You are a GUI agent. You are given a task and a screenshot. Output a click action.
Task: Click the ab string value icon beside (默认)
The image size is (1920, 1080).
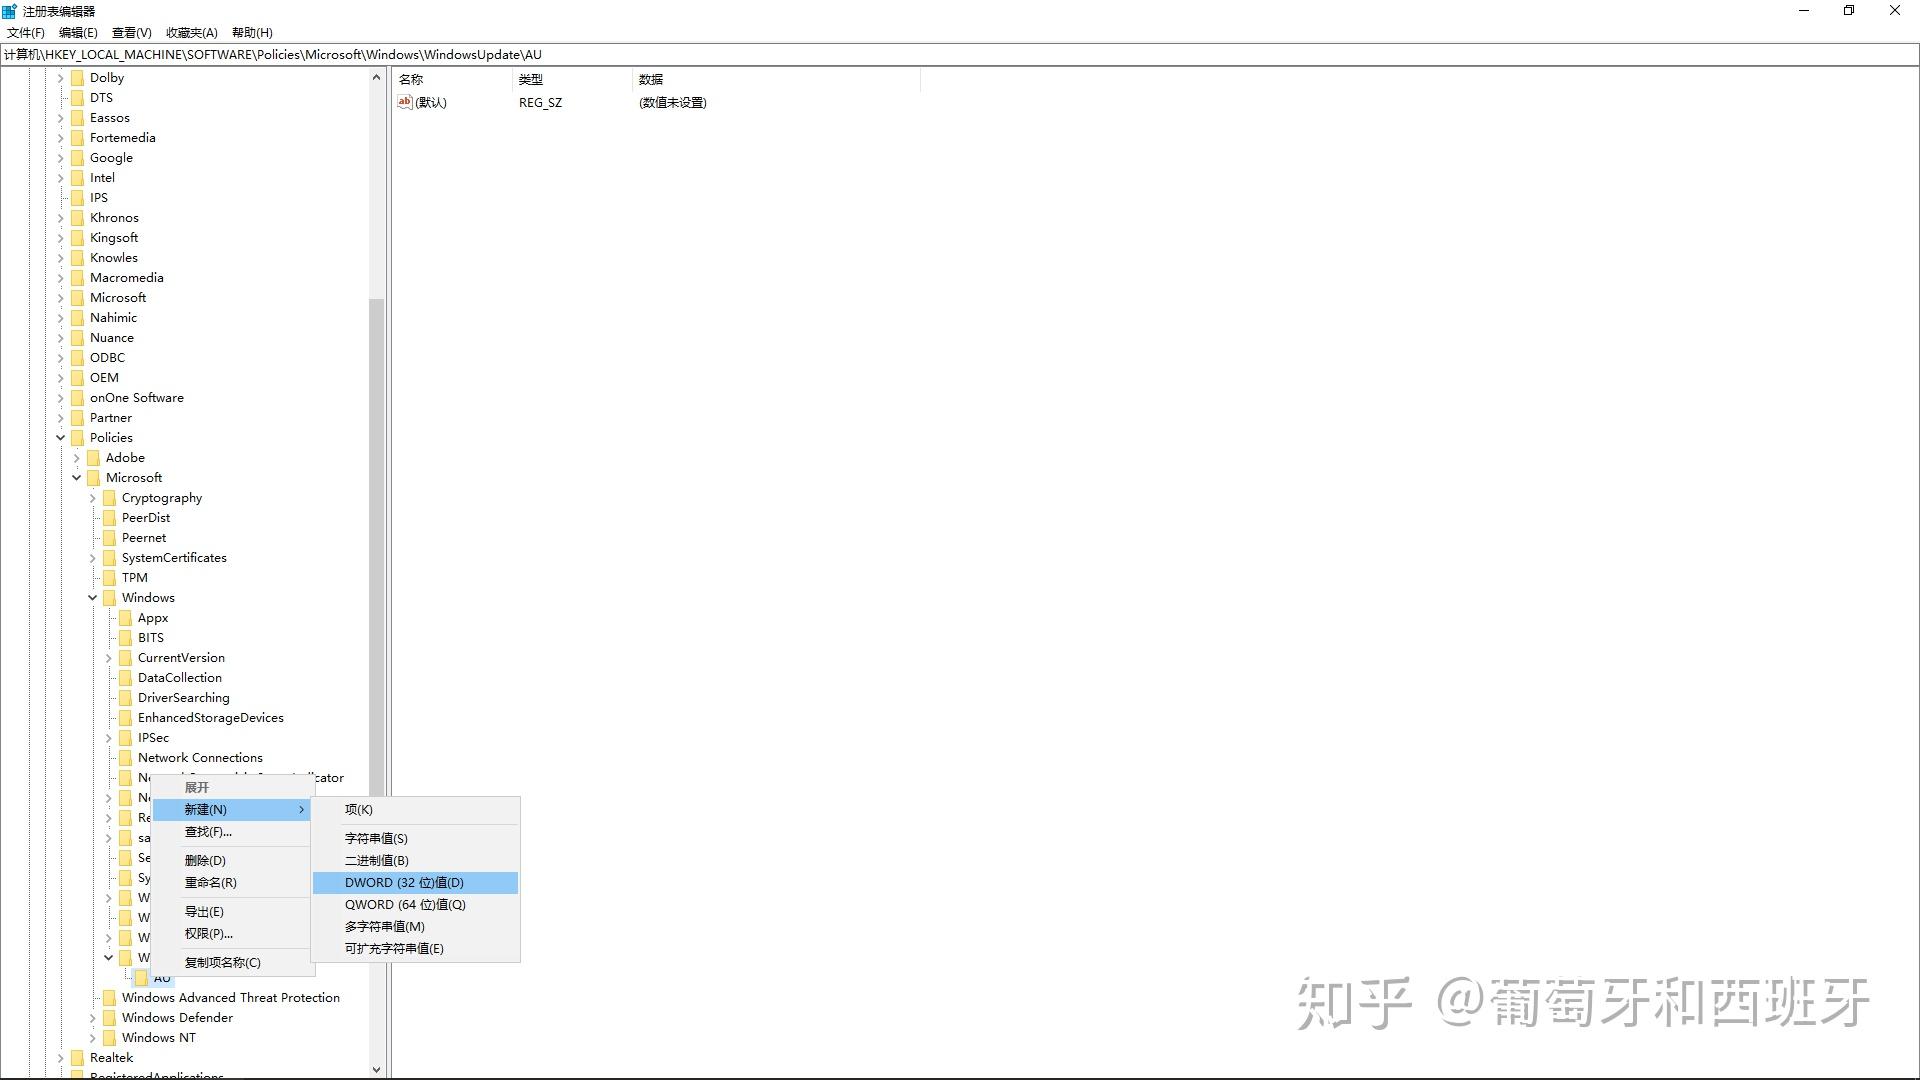[x=404, y=102]
